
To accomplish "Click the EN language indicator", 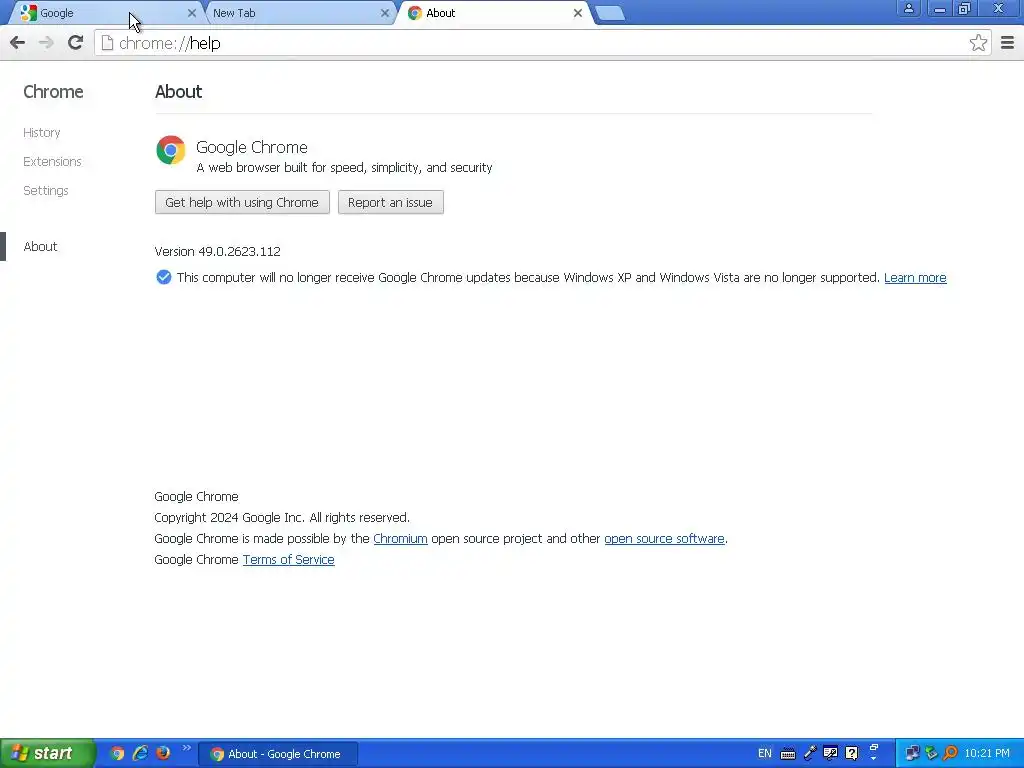I will pos(765,754).
